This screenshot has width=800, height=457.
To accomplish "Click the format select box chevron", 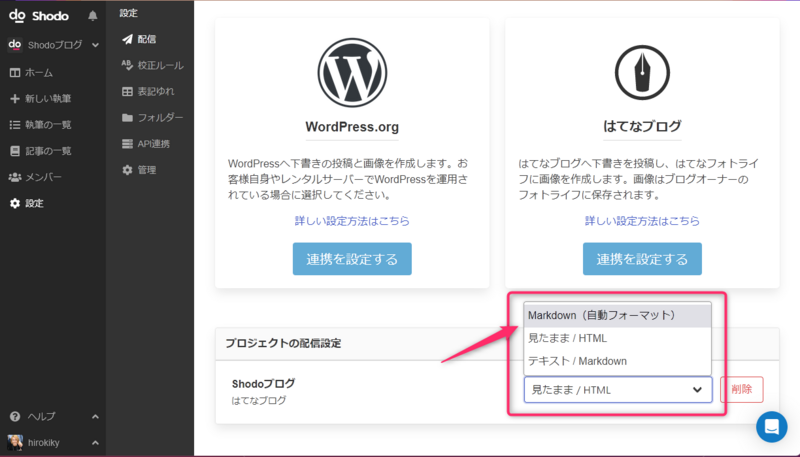I will [x=697, y=390].
